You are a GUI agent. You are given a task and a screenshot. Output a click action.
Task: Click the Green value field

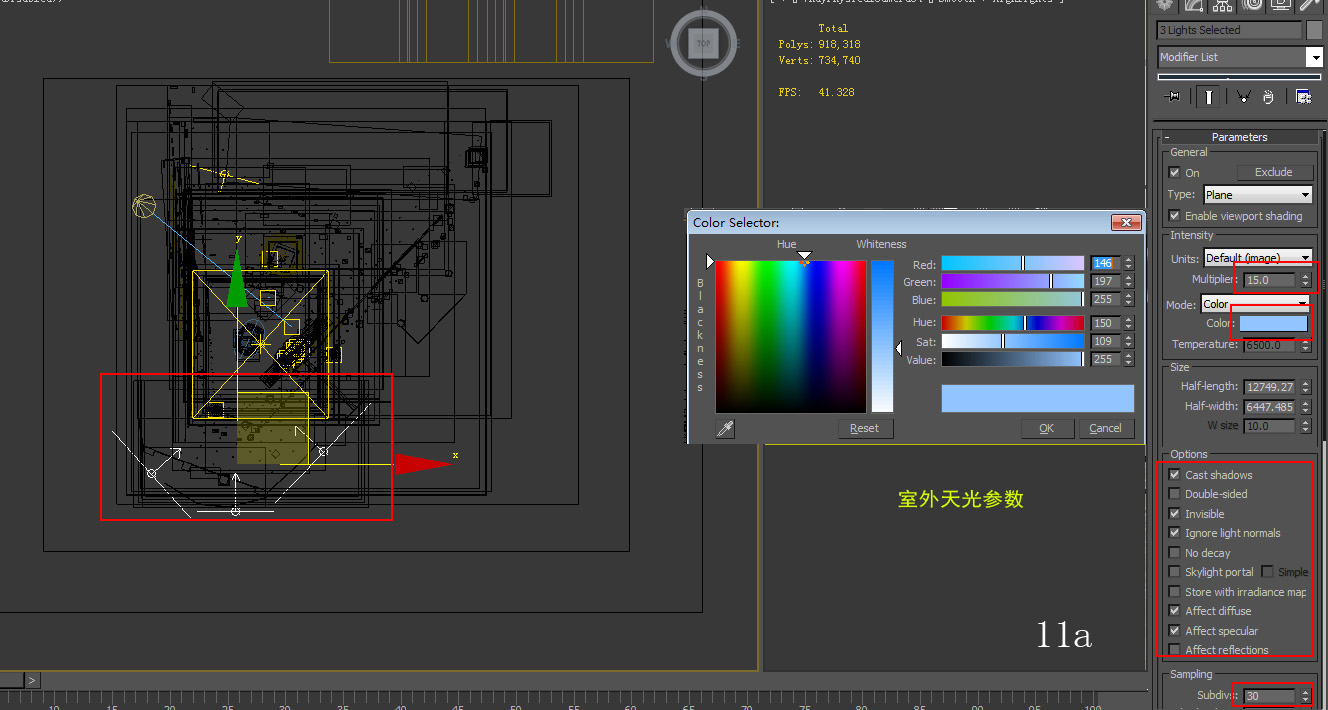(1105, 282)
